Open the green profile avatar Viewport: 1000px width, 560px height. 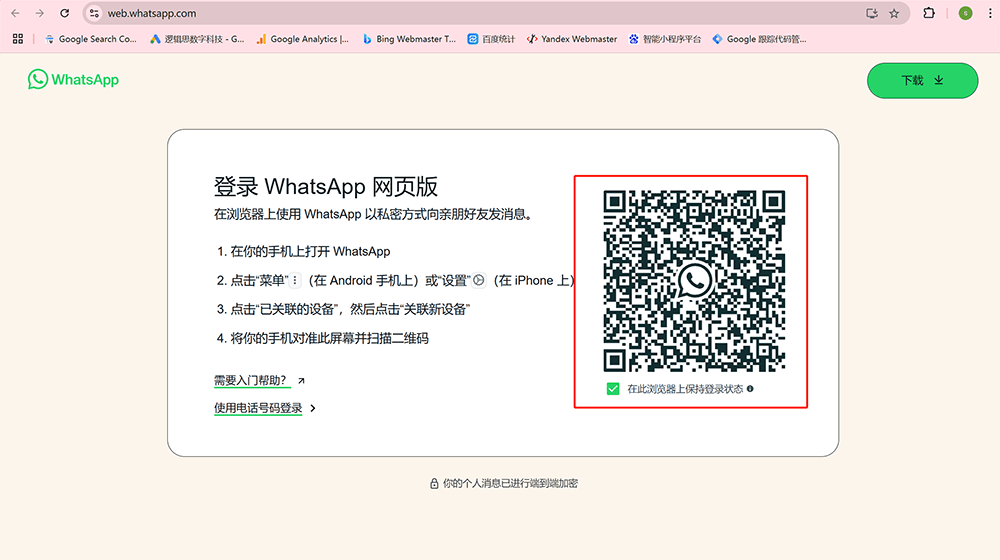coord(966,13)
